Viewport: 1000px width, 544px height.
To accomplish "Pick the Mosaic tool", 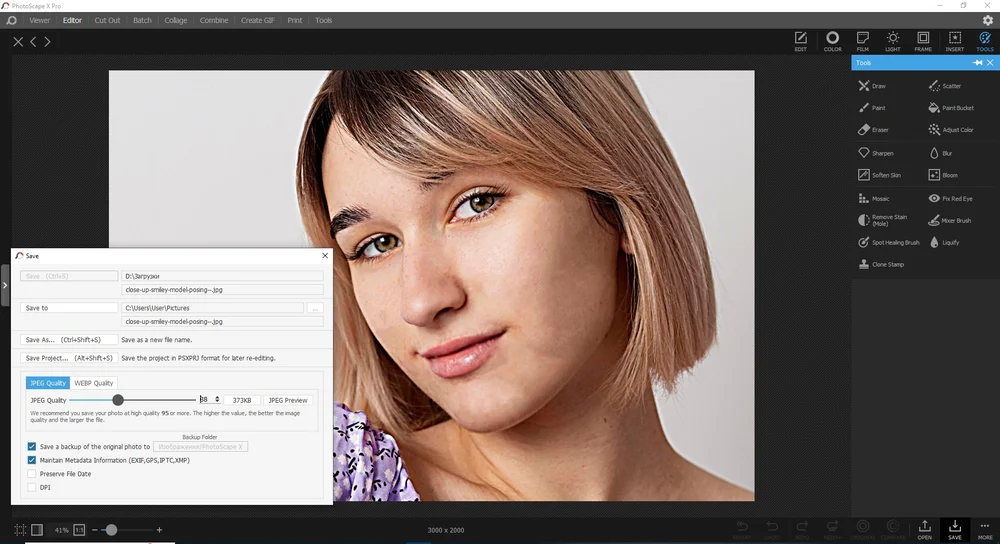I will coord(874,198).
